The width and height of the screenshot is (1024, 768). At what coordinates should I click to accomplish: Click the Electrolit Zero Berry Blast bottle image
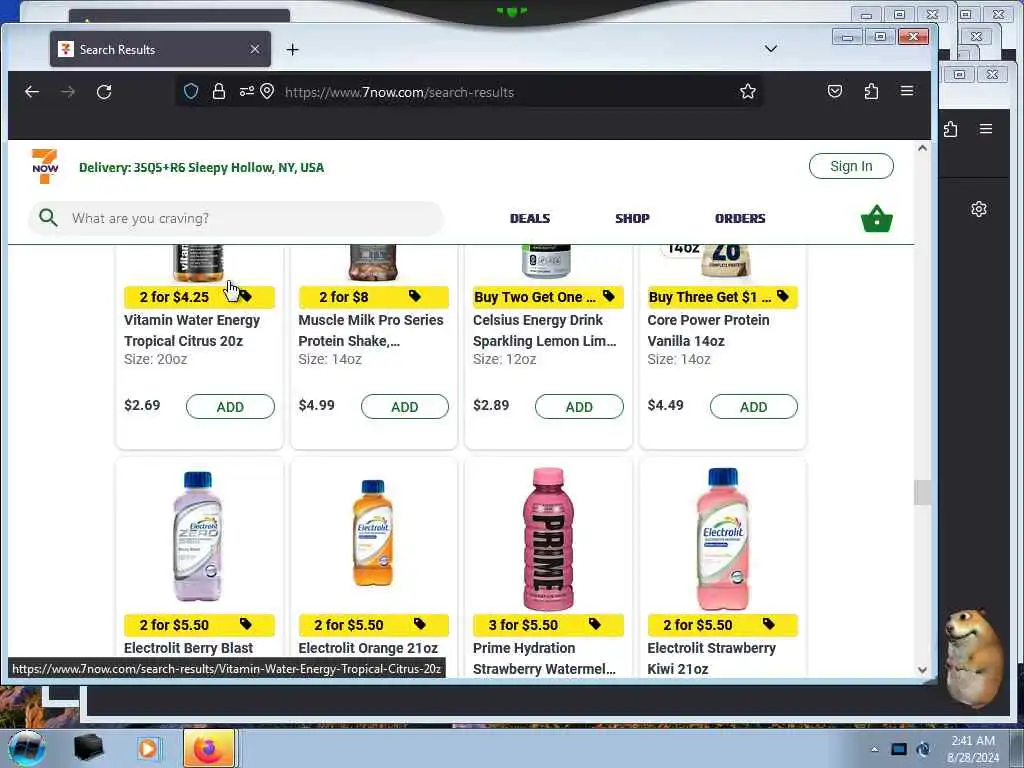198,536
